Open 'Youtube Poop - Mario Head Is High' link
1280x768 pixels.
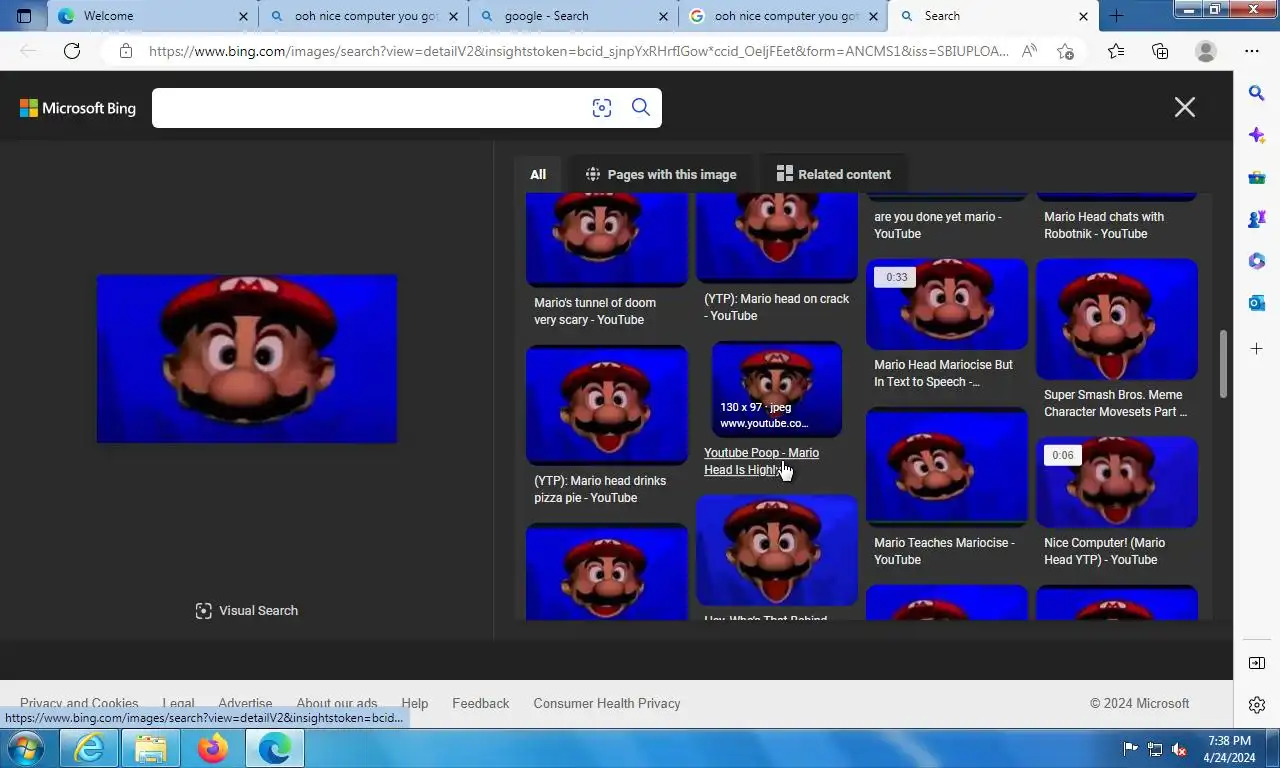761,461
